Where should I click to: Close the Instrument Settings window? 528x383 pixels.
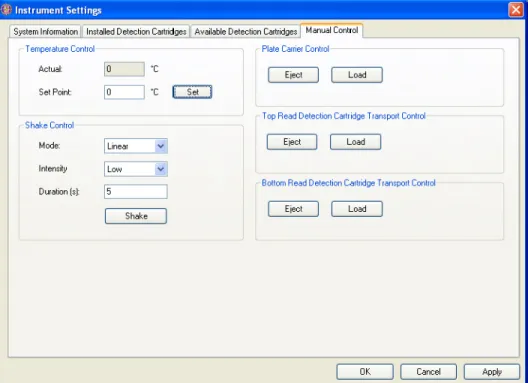[x=516, y=10]
